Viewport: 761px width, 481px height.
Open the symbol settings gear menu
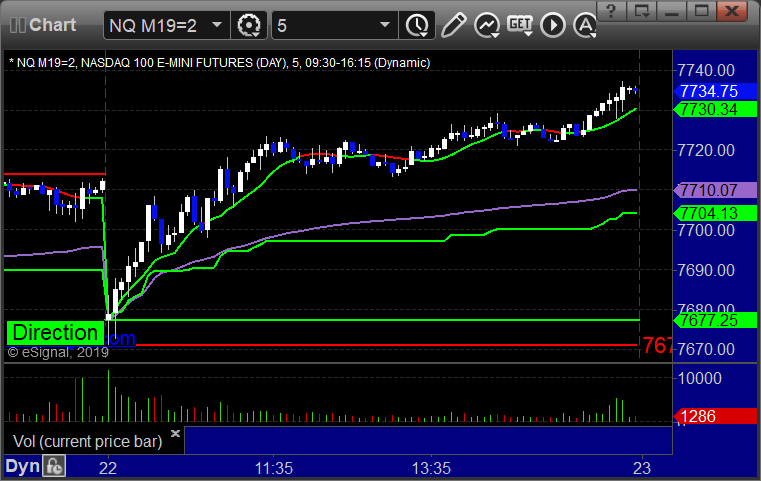click(248, 25)
